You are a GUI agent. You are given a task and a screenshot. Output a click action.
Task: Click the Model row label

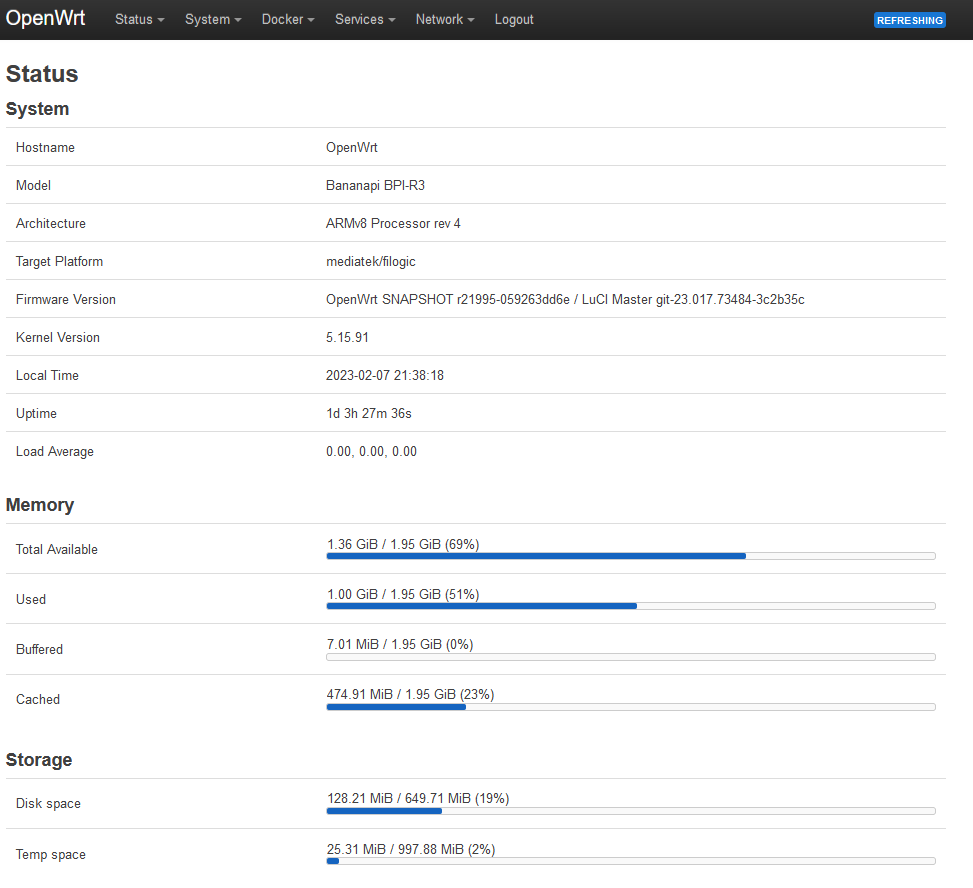34,185
